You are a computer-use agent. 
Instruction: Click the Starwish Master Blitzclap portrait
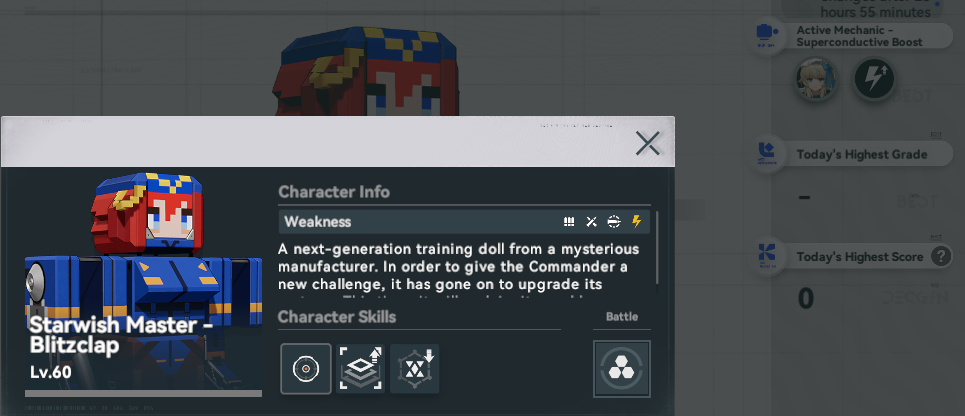tap(143, 284)
